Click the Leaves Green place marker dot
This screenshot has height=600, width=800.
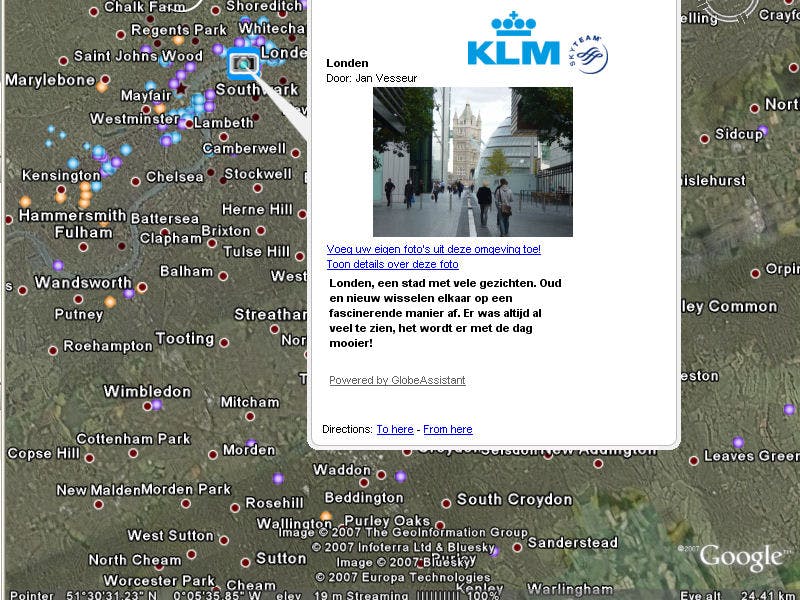coord(694,460)
